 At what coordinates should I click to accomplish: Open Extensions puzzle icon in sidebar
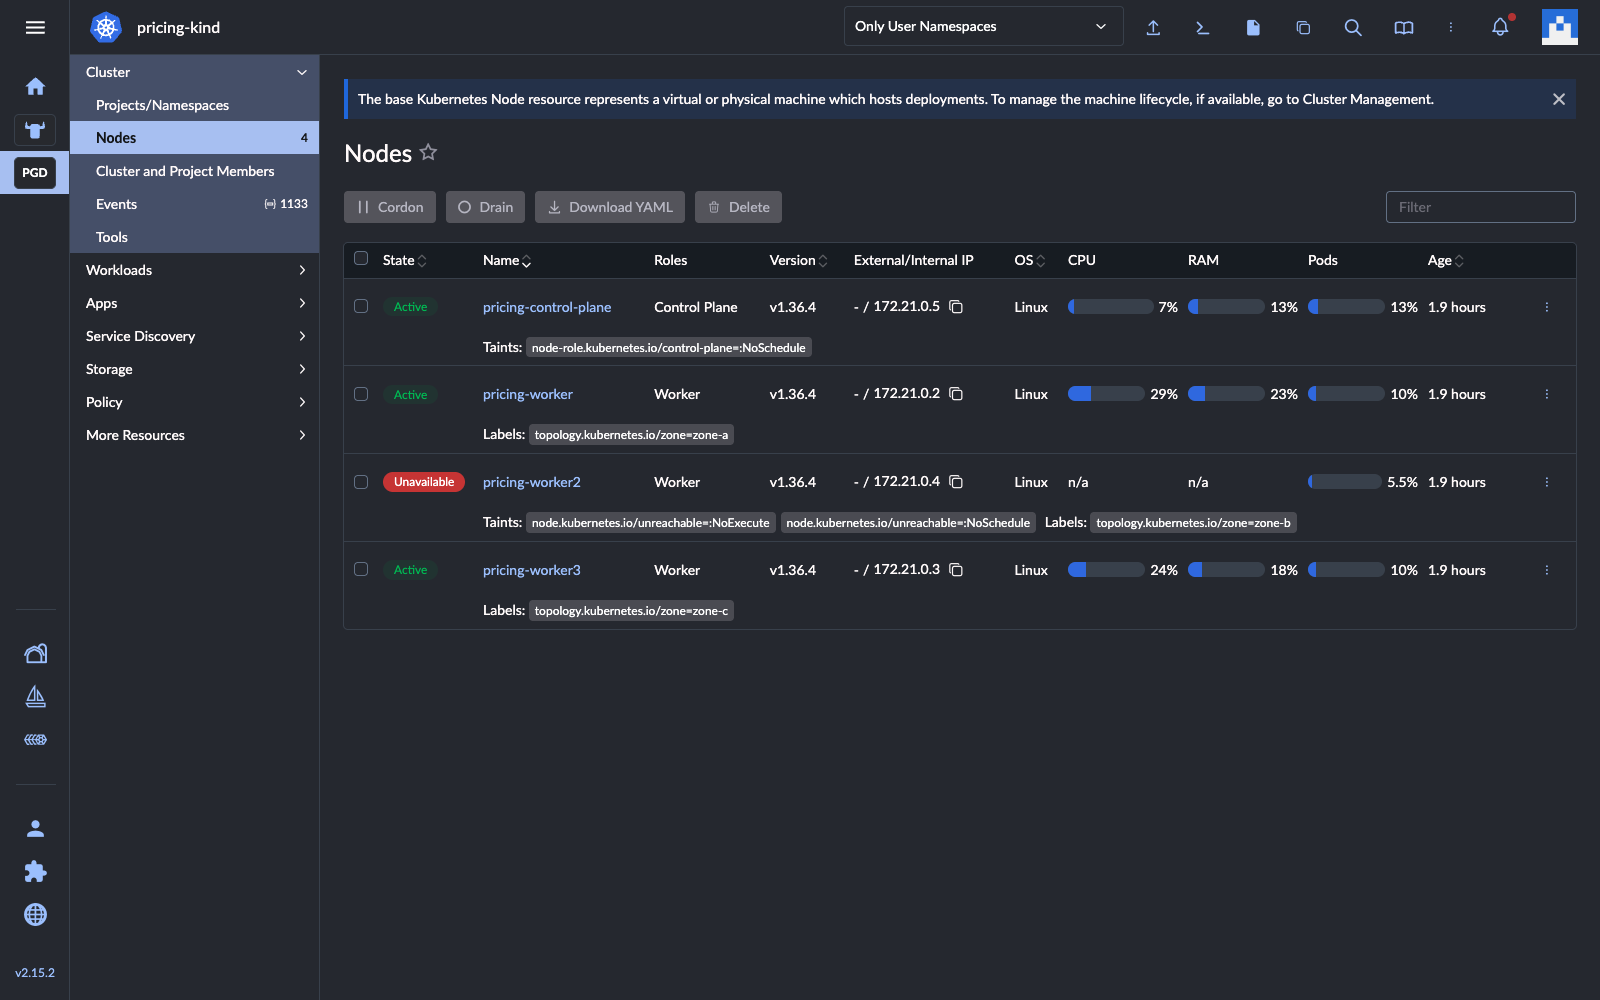(35, 871)
